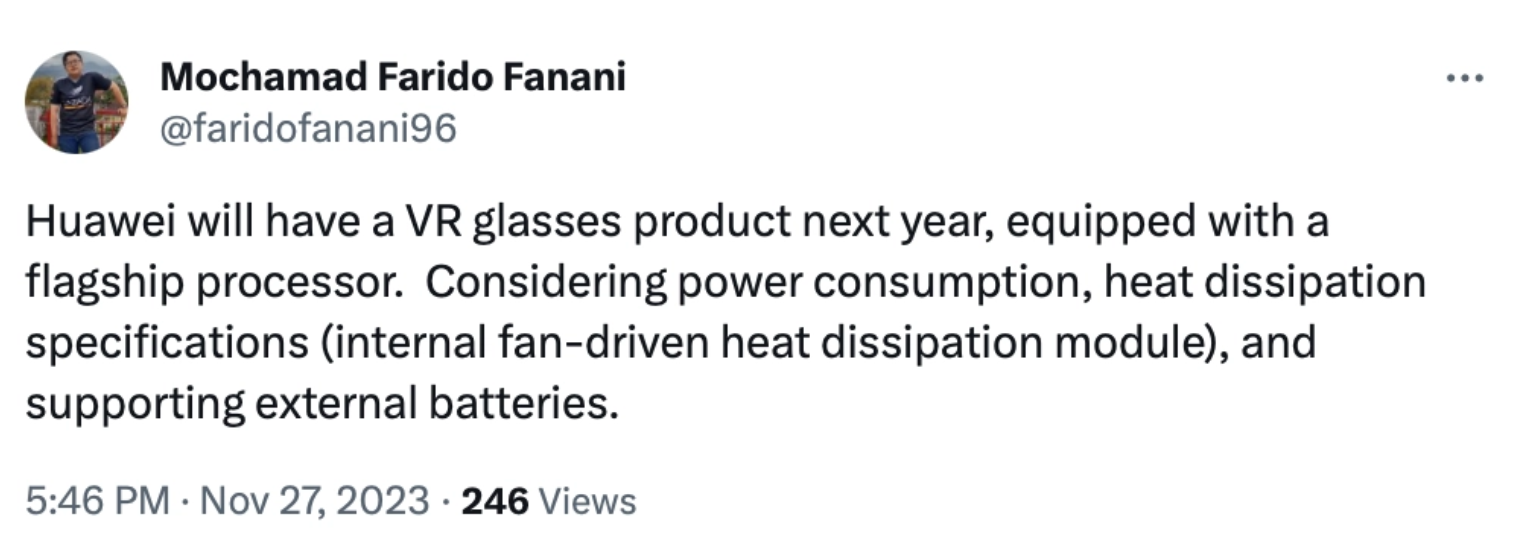Image resolution: width=1513 pixels, height=543 pixels.
Task: Click the words heat dissipation module
Action: (964, 345)
